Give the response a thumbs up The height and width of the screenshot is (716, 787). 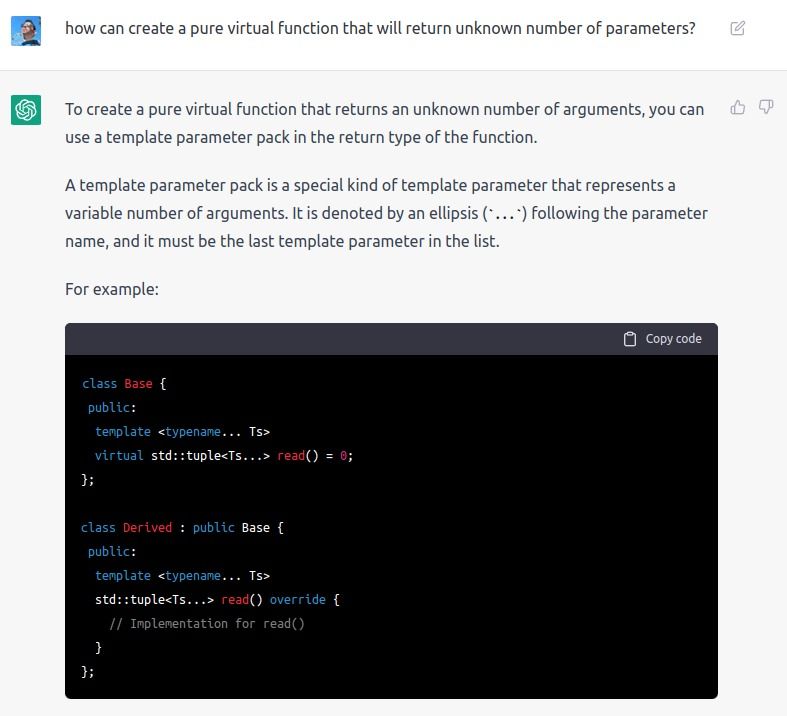737,107
